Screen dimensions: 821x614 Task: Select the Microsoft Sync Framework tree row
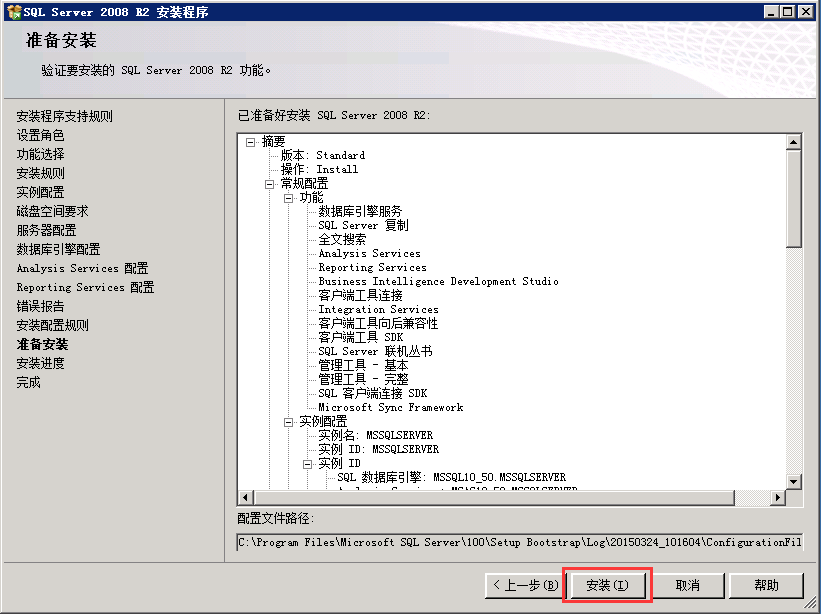391,408
